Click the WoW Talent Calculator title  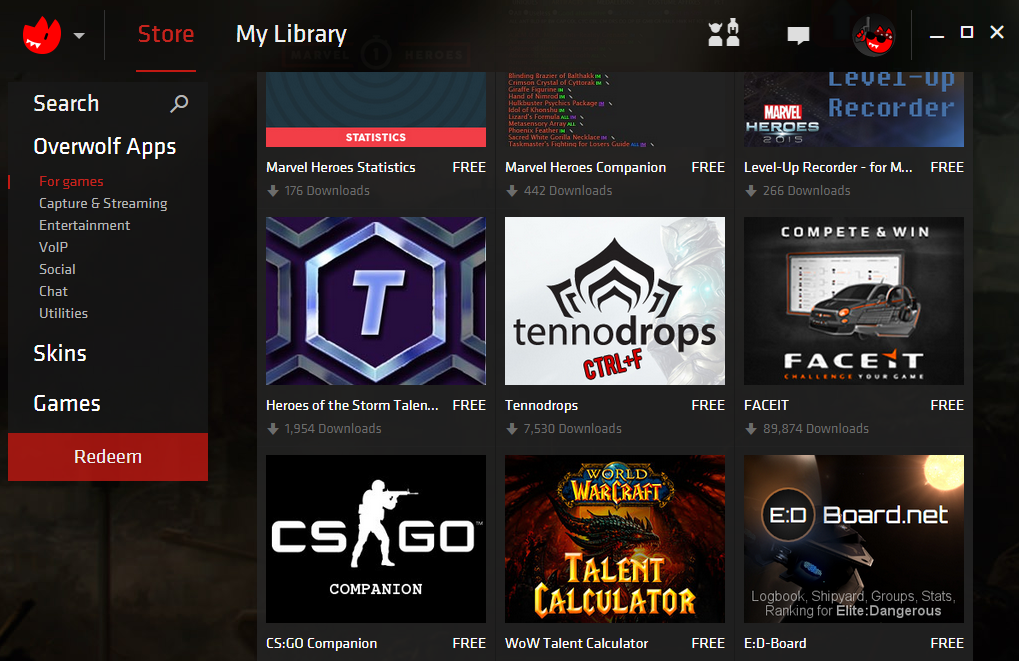[576, 643]
